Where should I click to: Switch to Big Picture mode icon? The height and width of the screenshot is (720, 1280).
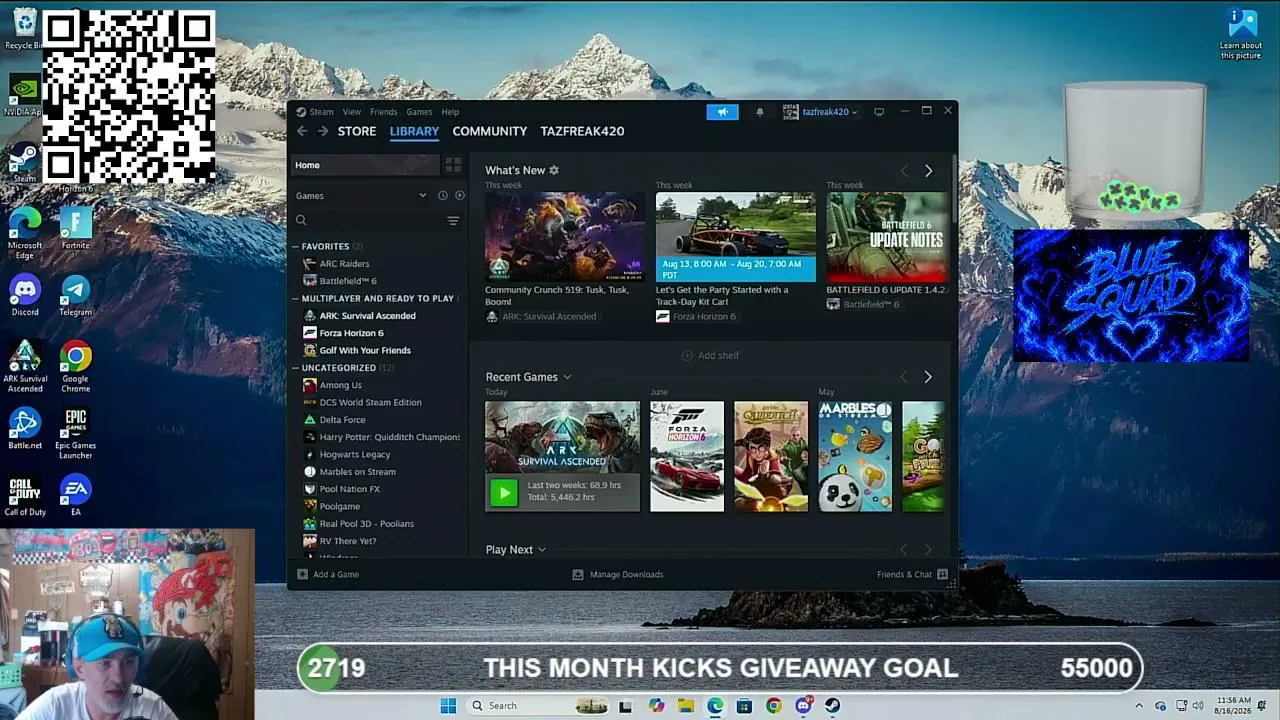pos(879,112)
